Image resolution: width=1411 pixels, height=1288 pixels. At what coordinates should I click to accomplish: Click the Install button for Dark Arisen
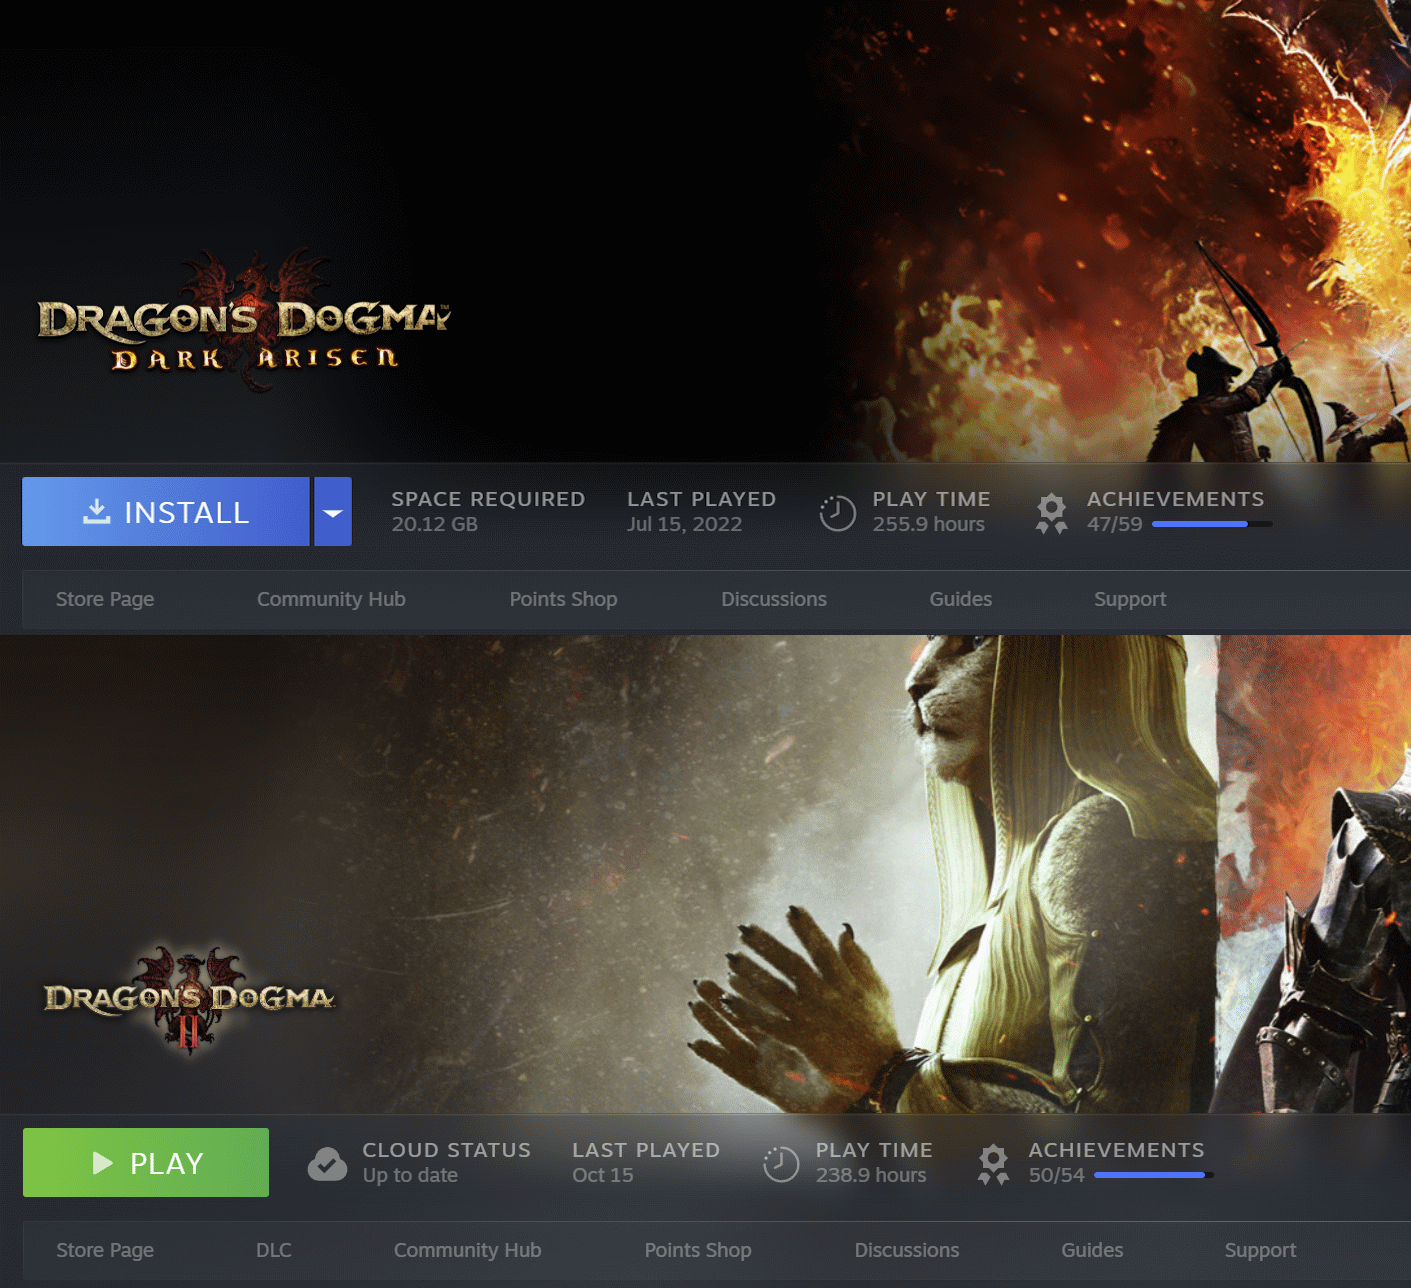[x=166, y=512]
